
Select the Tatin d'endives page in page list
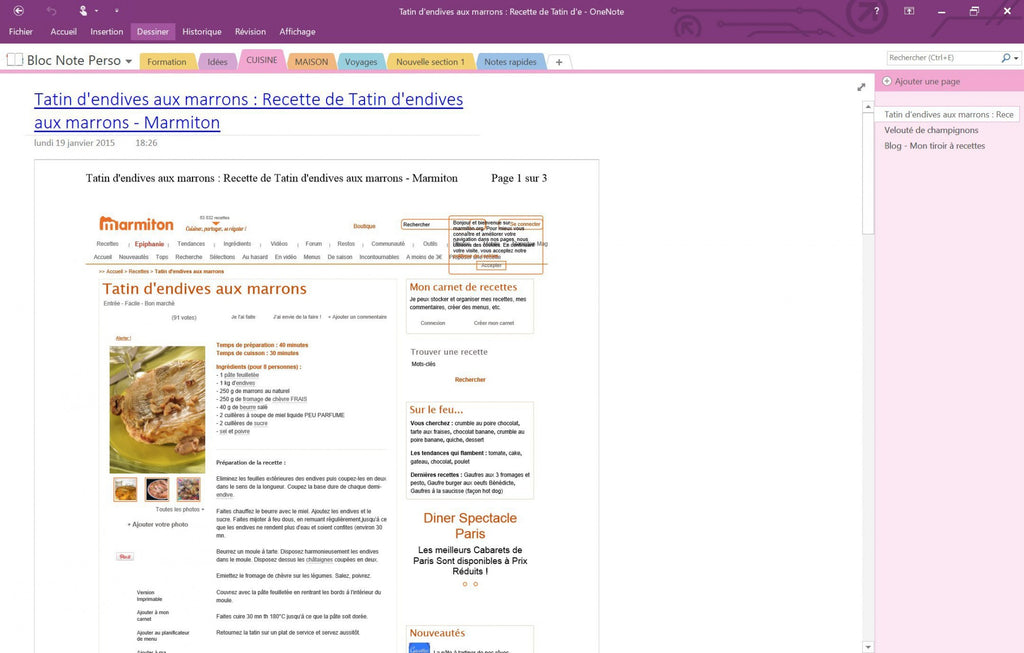[x=947, y=114]
